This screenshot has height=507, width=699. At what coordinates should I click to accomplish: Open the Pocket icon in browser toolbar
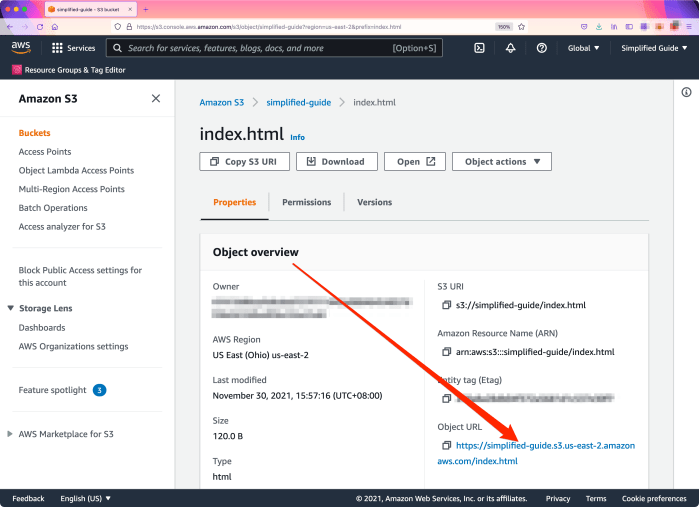click(x=584, y=27)
